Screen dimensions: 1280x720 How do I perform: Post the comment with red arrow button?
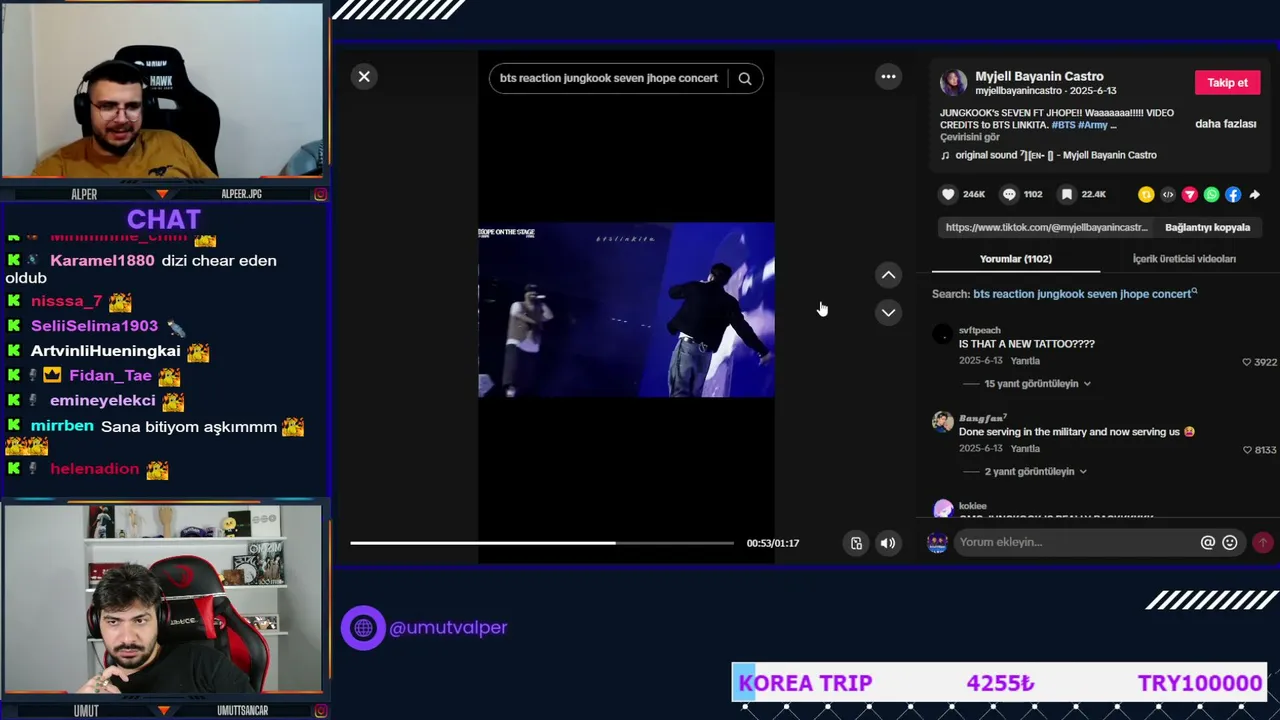[1263, 543]
